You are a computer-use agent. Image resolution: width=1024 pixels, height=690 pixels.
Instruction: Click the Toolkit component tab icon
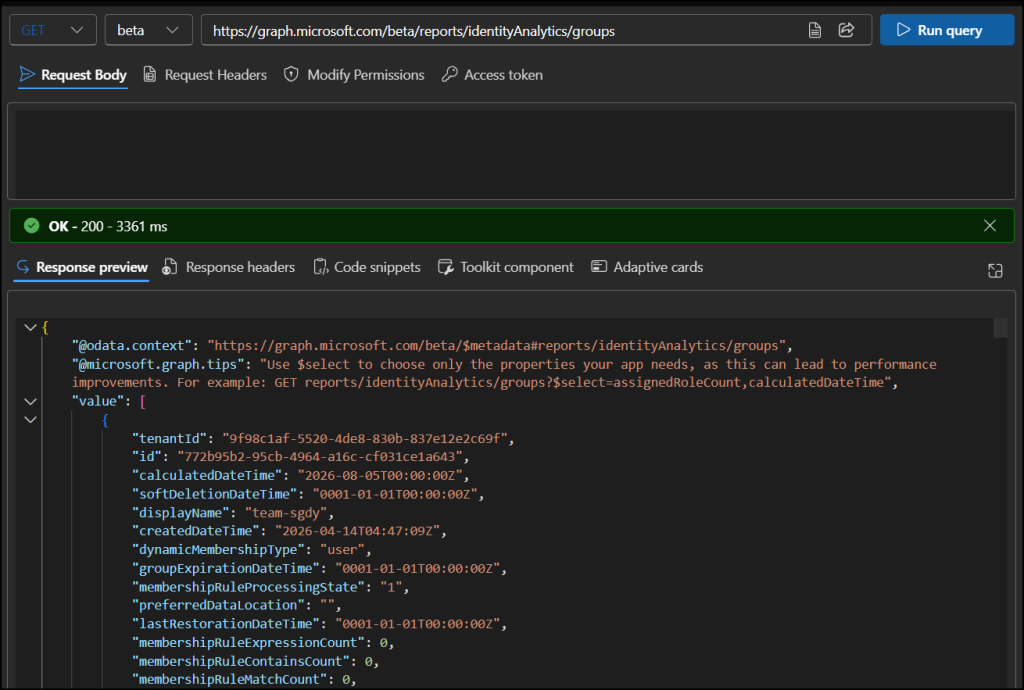point(445,267)
